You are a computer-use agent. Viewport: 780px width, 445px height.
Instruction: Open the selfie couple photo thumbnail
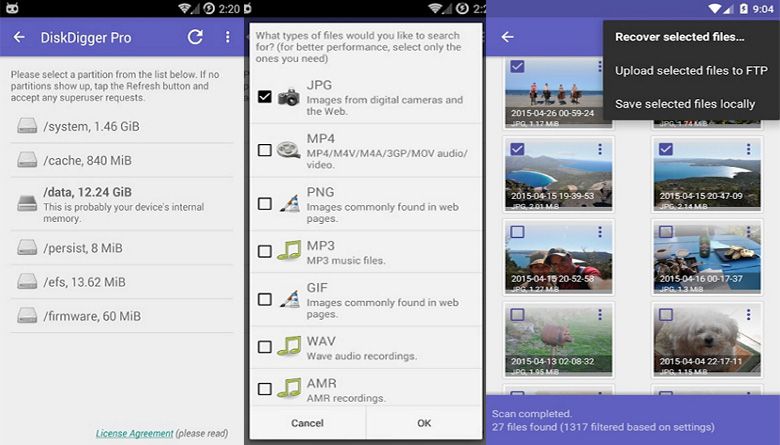click(x=558, y=257)
